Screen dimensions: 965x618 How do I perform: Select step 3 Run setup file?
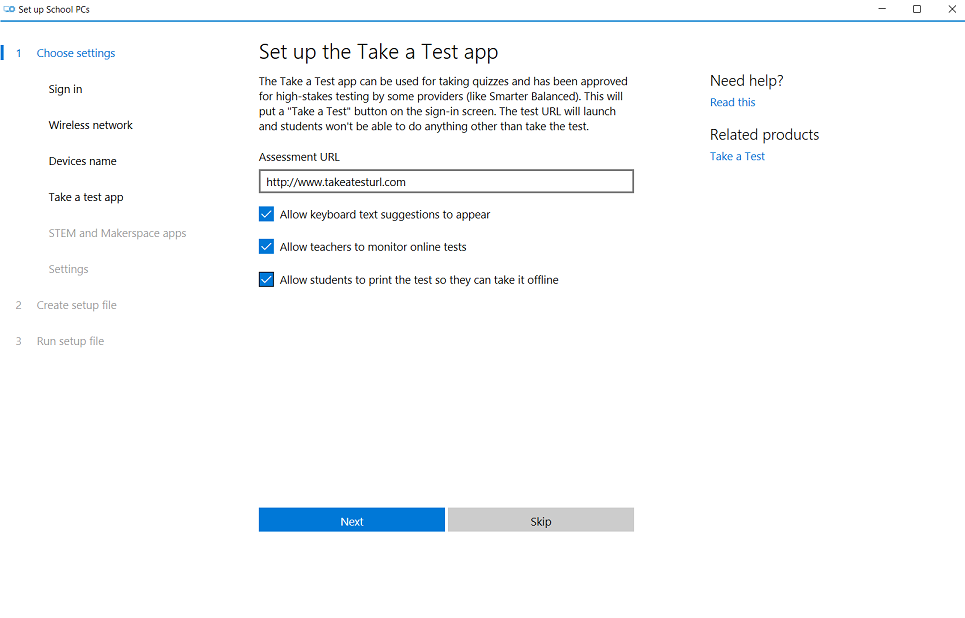pos(70,341)
